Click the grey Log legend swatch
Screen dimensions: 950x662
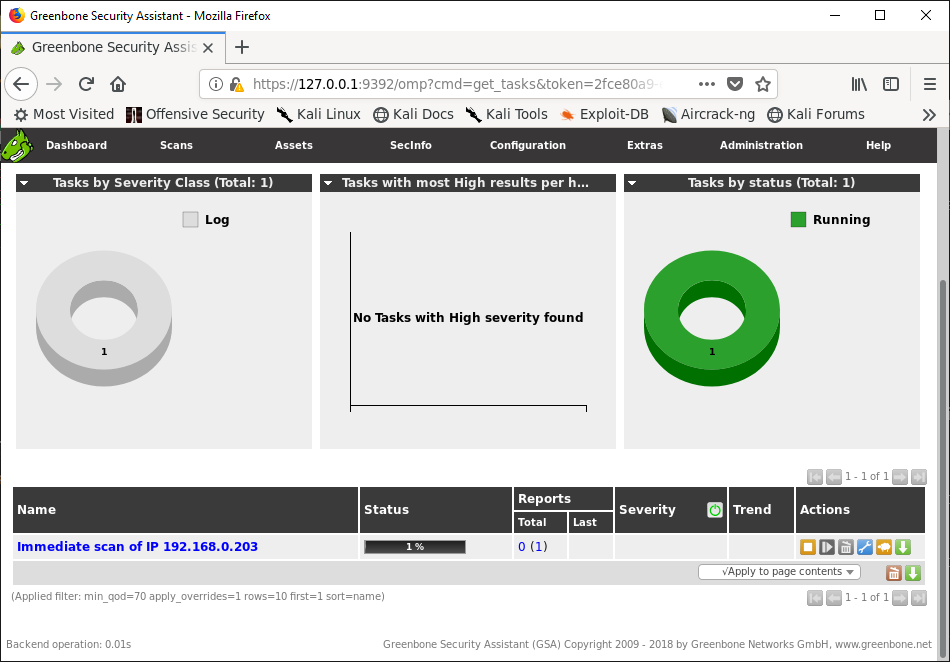click(190, 219)
